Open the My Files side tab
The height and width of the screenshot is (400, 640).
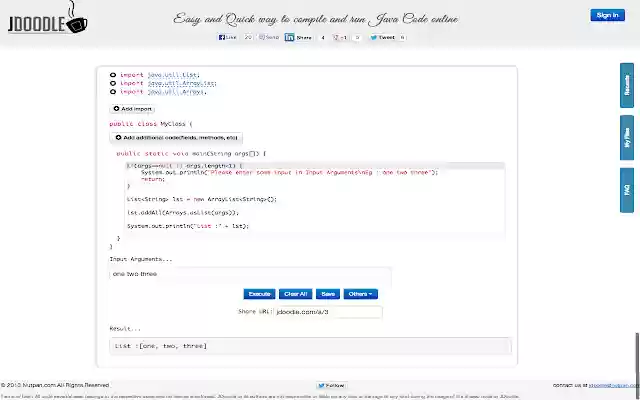(627, 138)
